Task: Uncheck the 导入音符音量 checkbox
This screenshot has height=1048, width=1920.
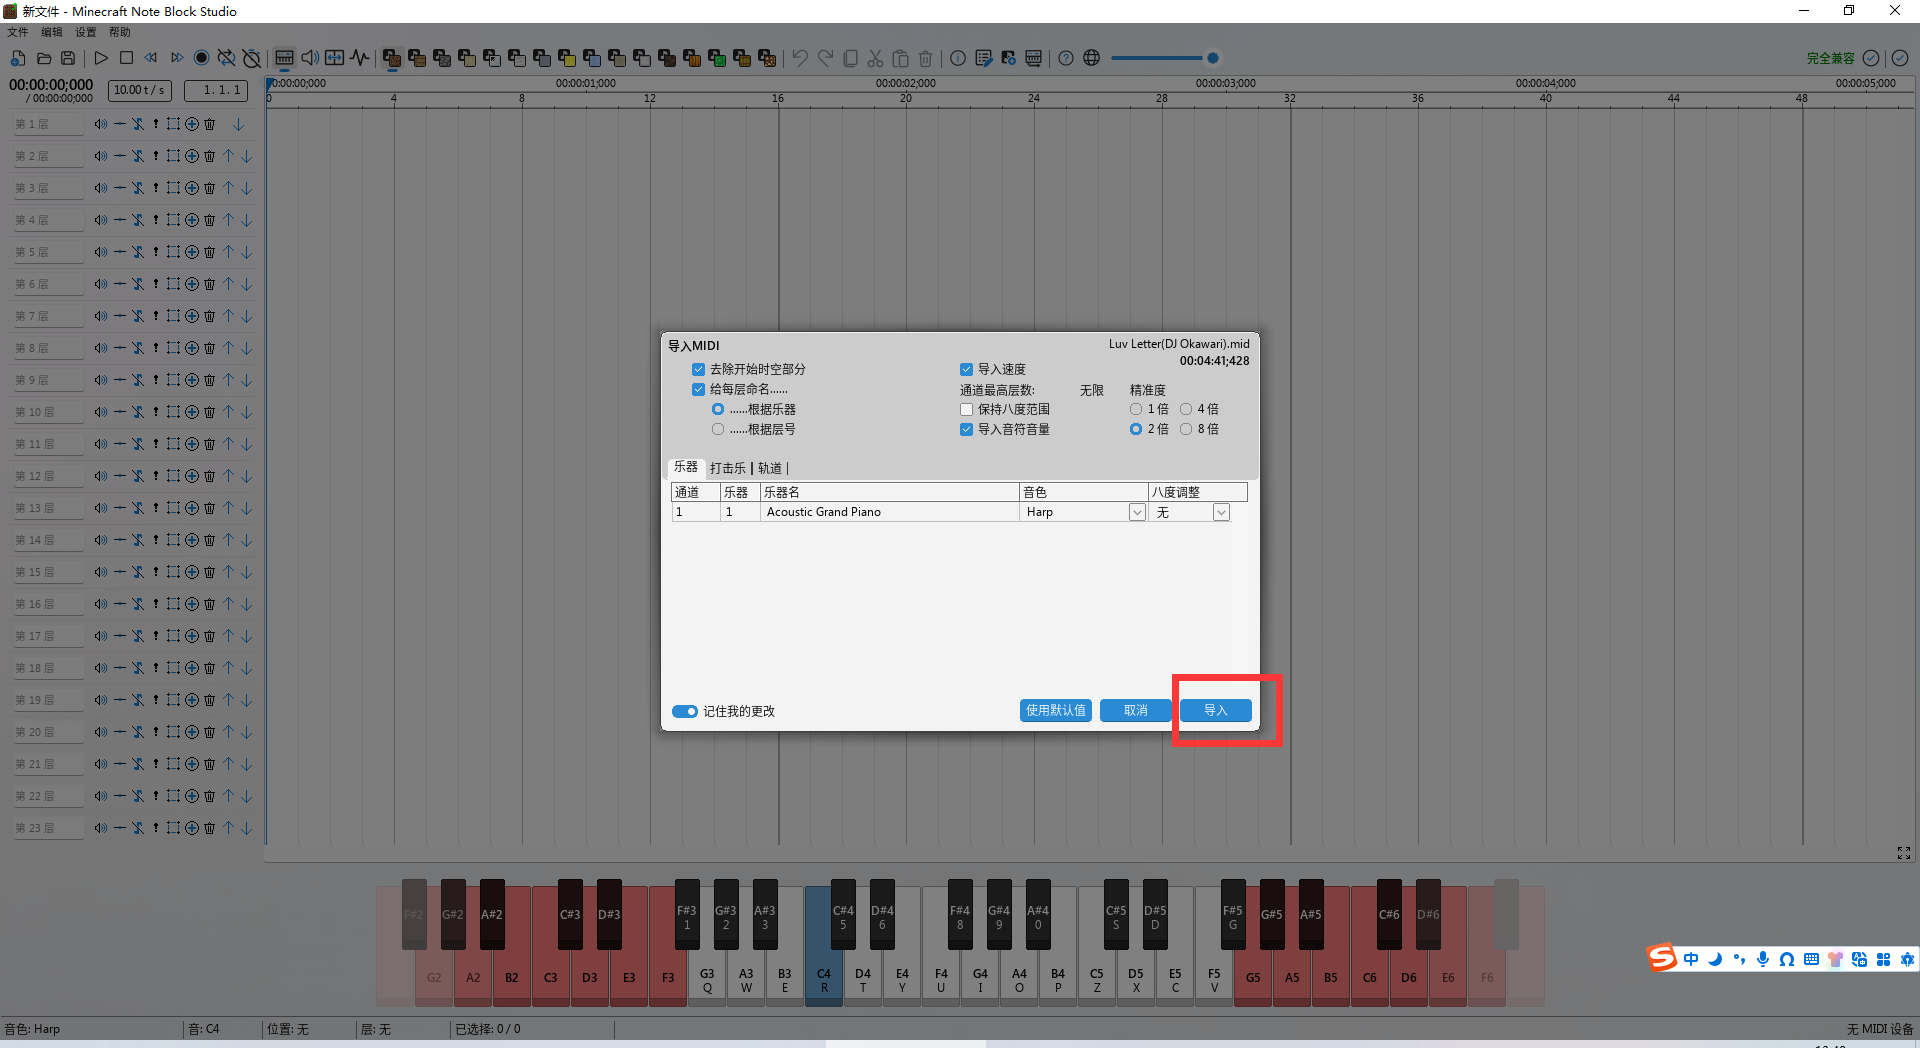Action: [x=966, y=429]
